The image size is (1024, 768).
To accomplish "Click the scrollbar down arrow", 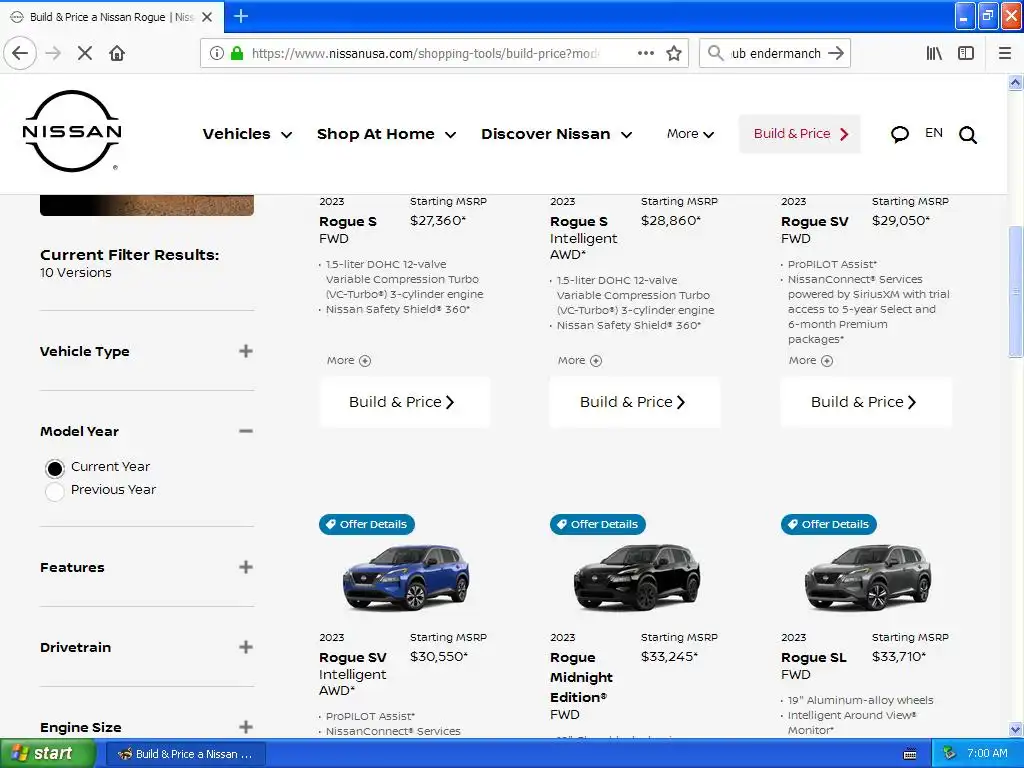I will [x=1015, y=729].
